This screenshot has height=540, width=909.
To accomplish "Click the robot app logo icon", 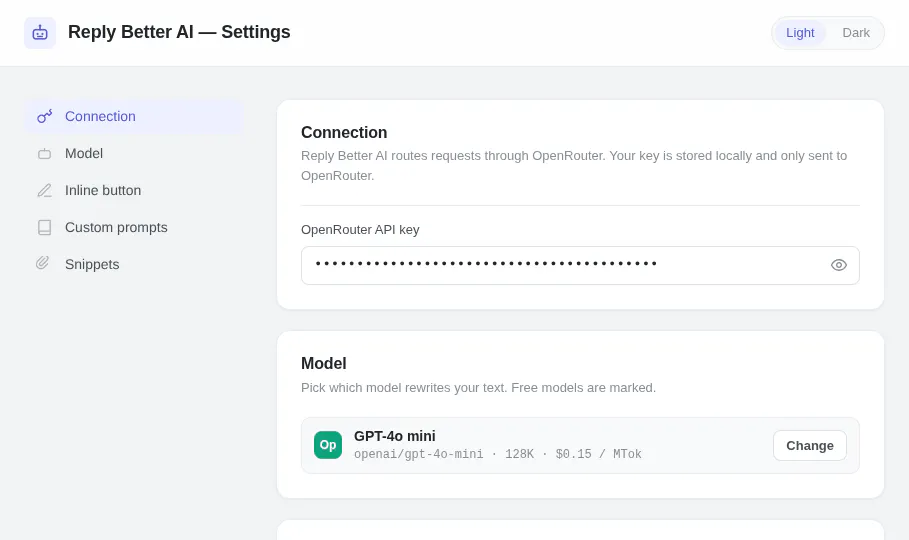I will [40, 32].
